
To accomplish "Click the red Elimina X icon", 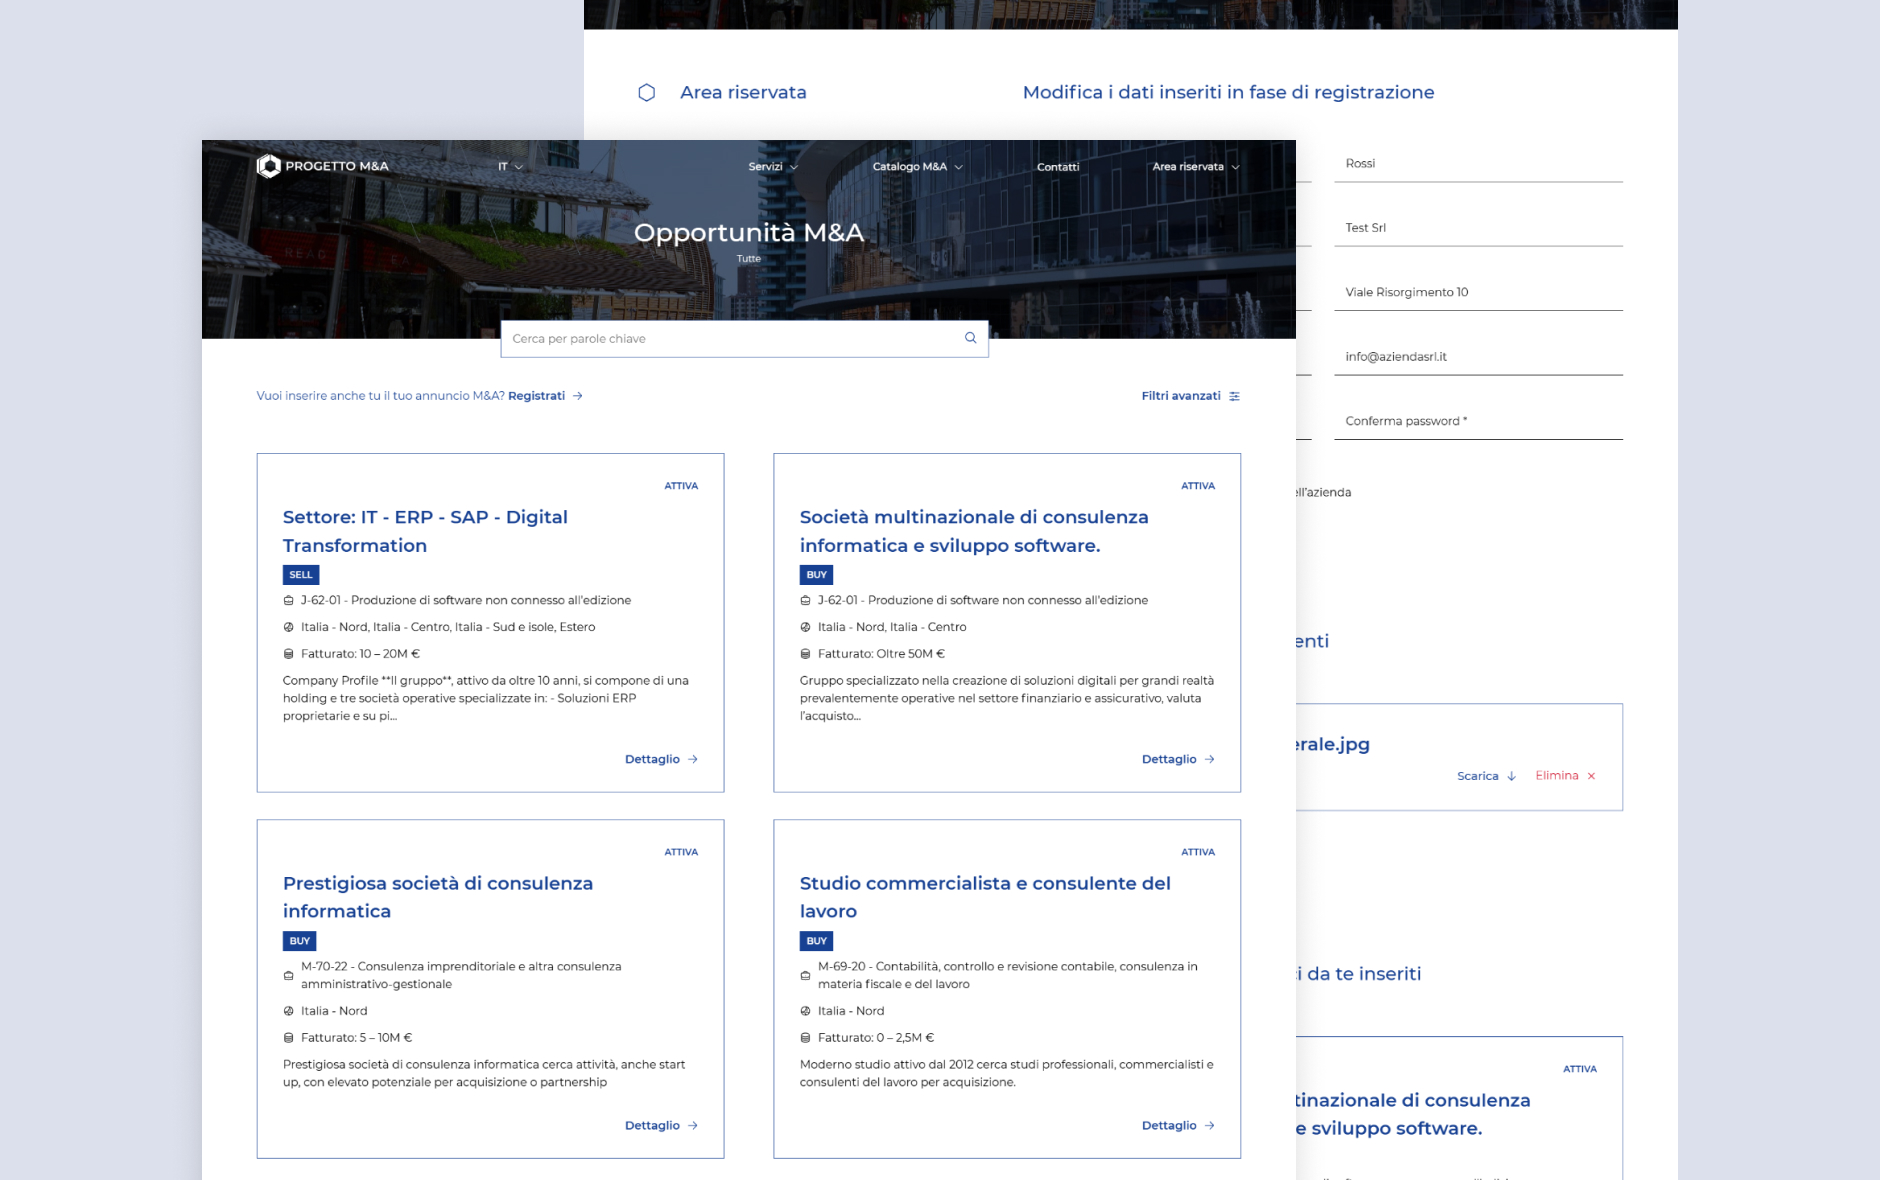I will coord(1591,777).
